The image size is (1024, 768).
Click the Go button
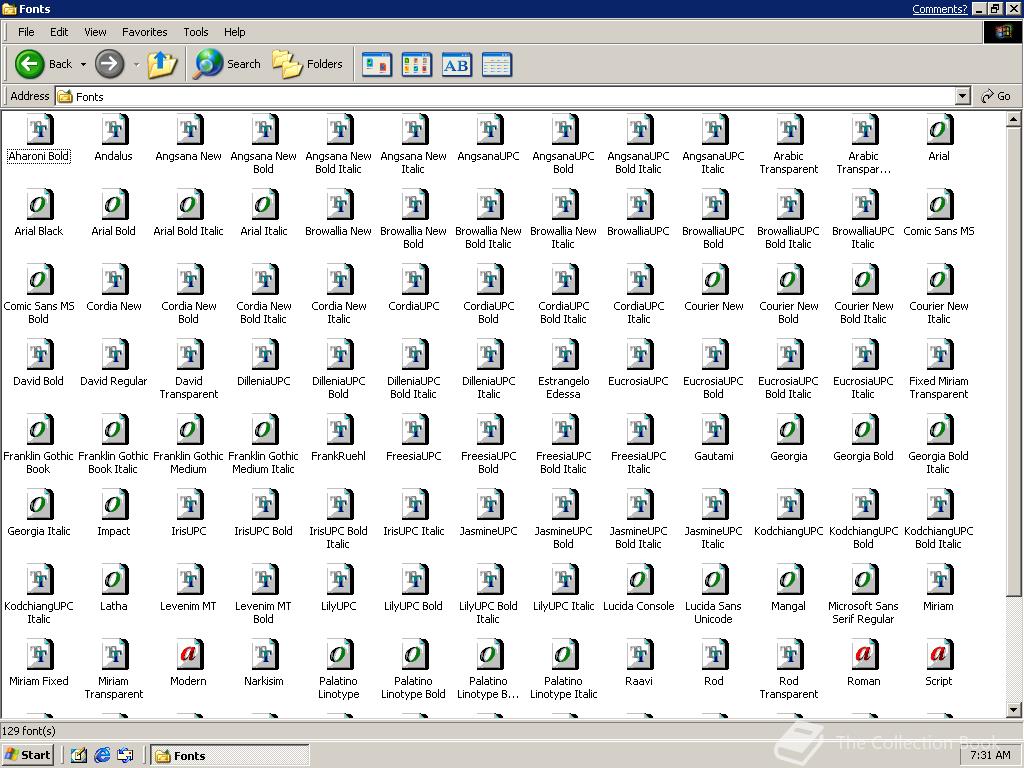[996, 96]
